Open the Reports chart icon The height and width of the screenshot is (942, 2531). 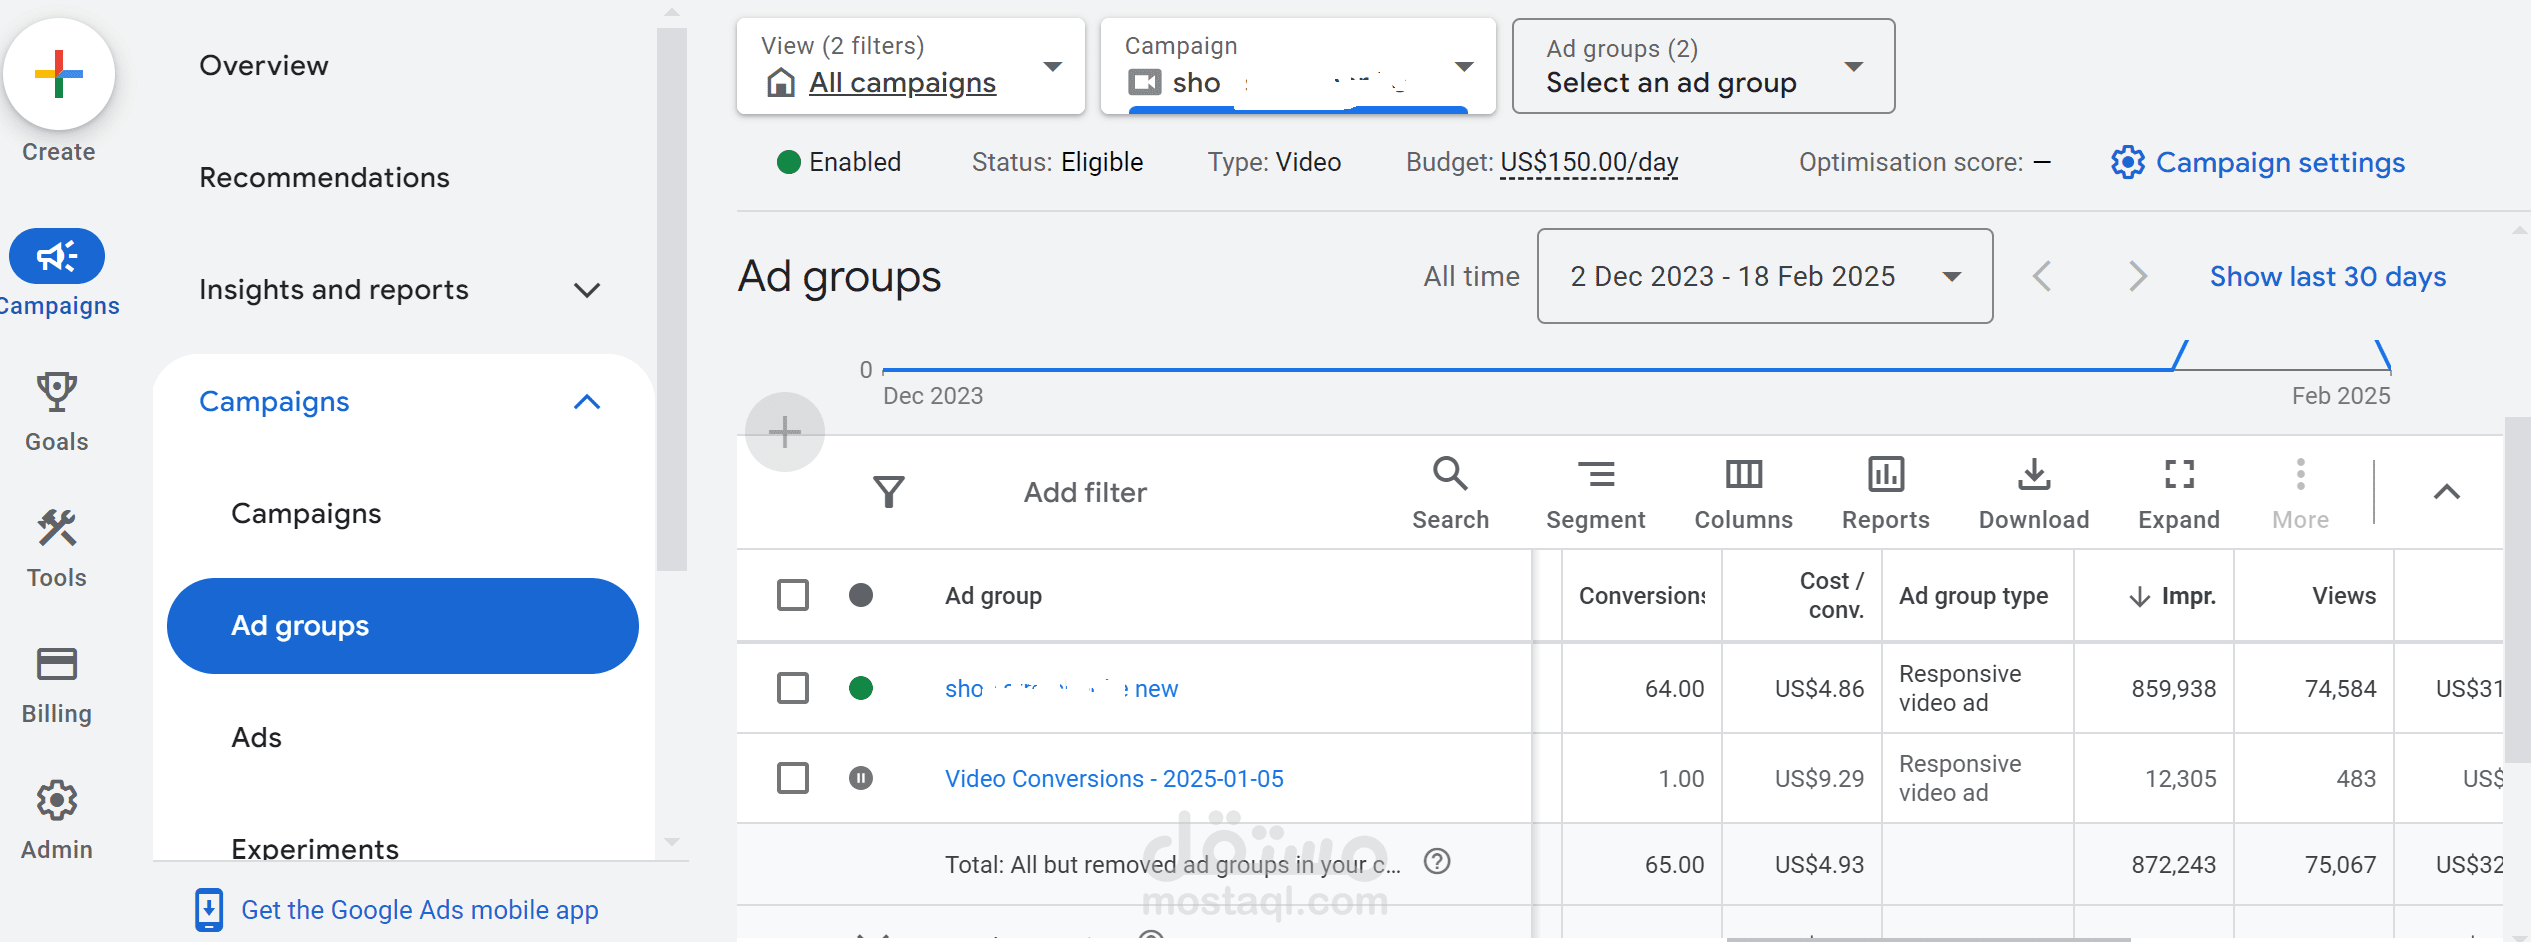pyautogui.click(x=1886, y=474)
